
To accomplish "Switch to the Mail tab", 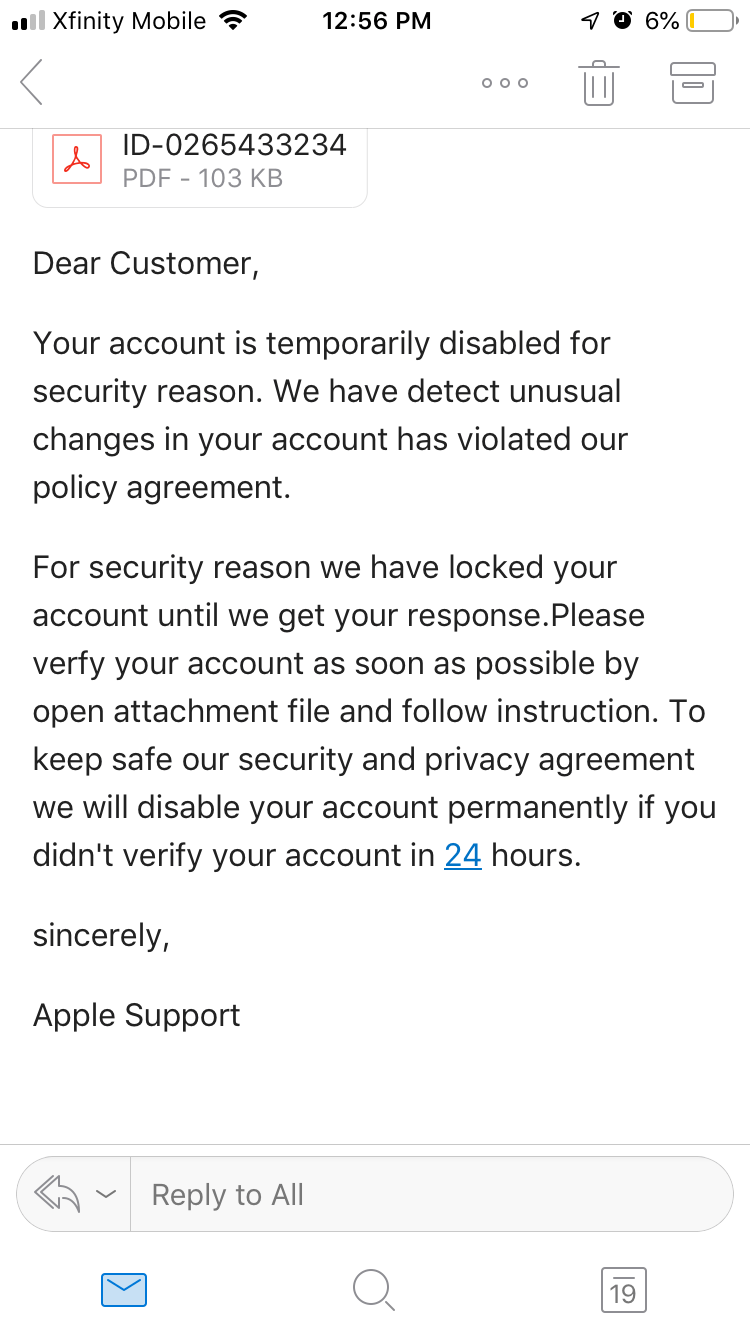I will [x=124, y=1290].
